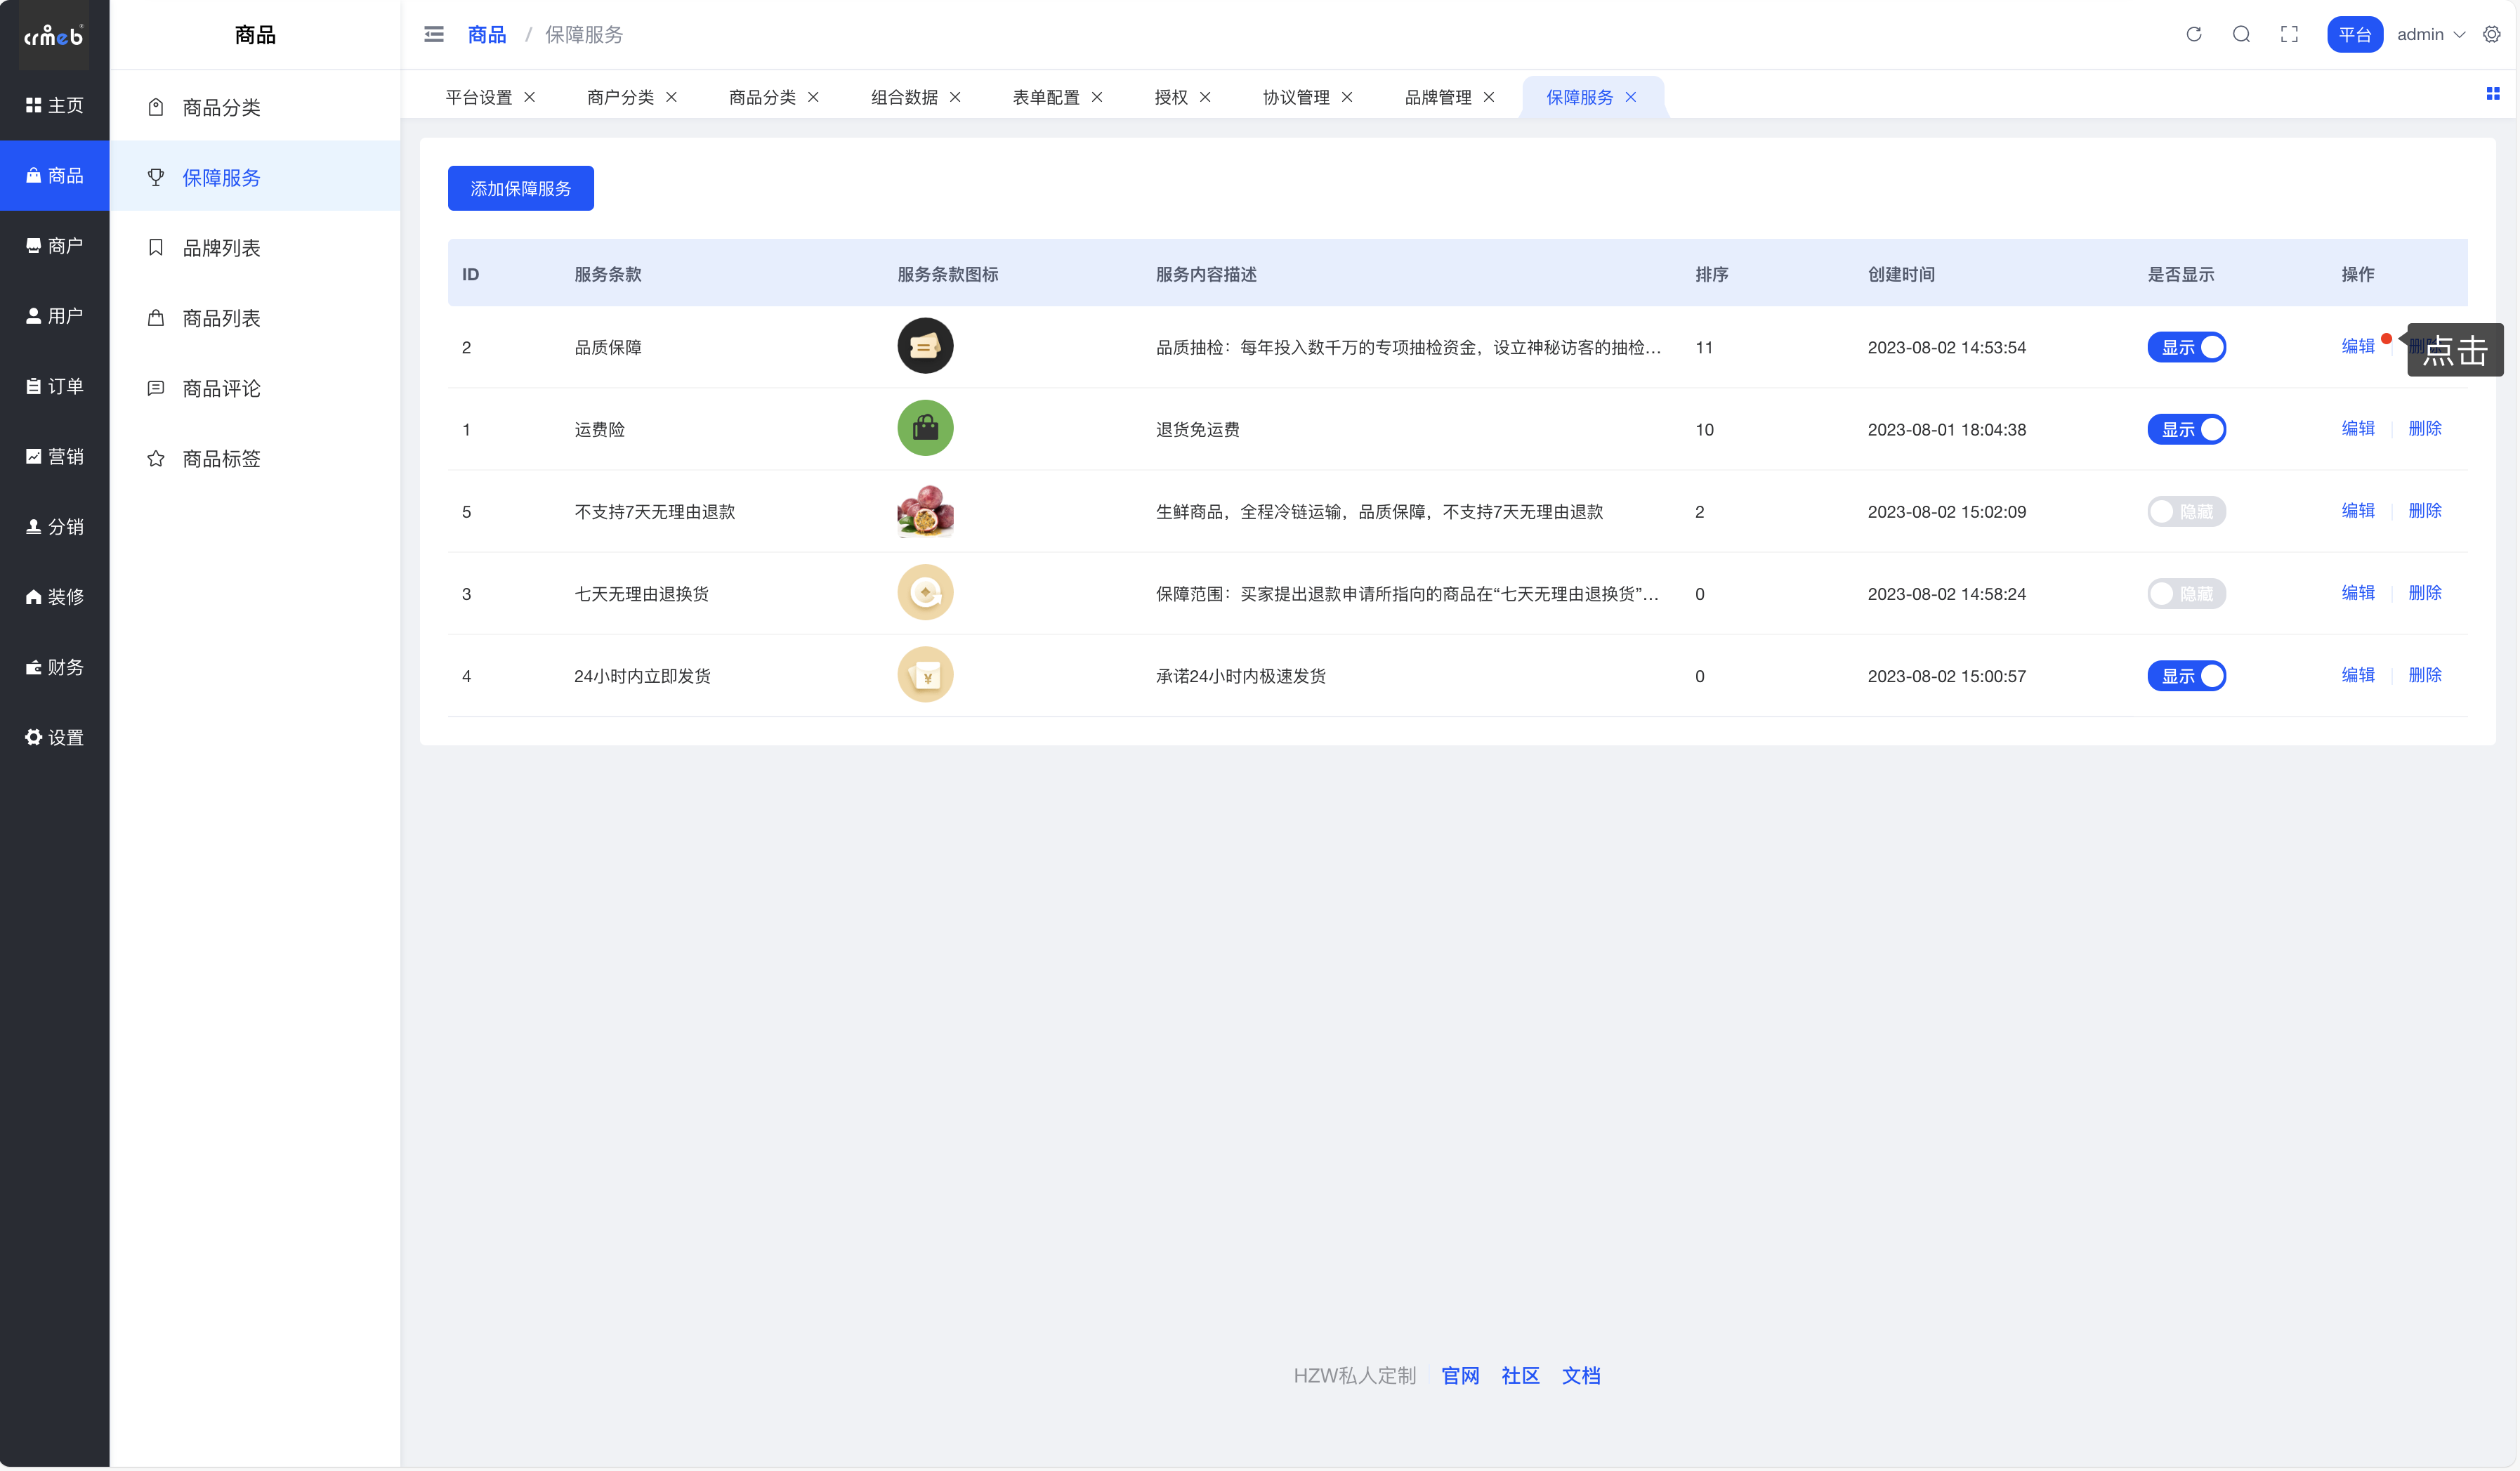Toggle 显示 switch for 24小时内立即发货
Viewport: 2520px width, 1471px height.
coord(2186,676)
